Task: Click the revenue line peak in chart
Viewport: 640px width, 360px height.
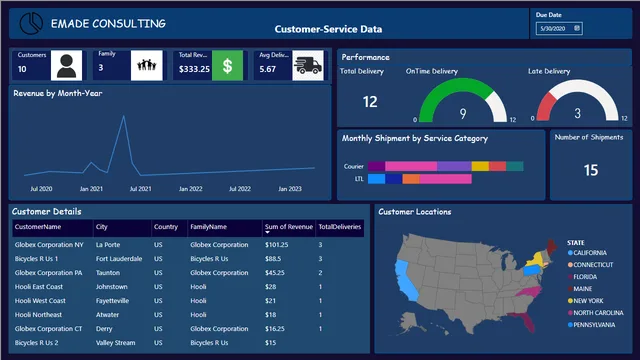Action: (x=124, y=116)
